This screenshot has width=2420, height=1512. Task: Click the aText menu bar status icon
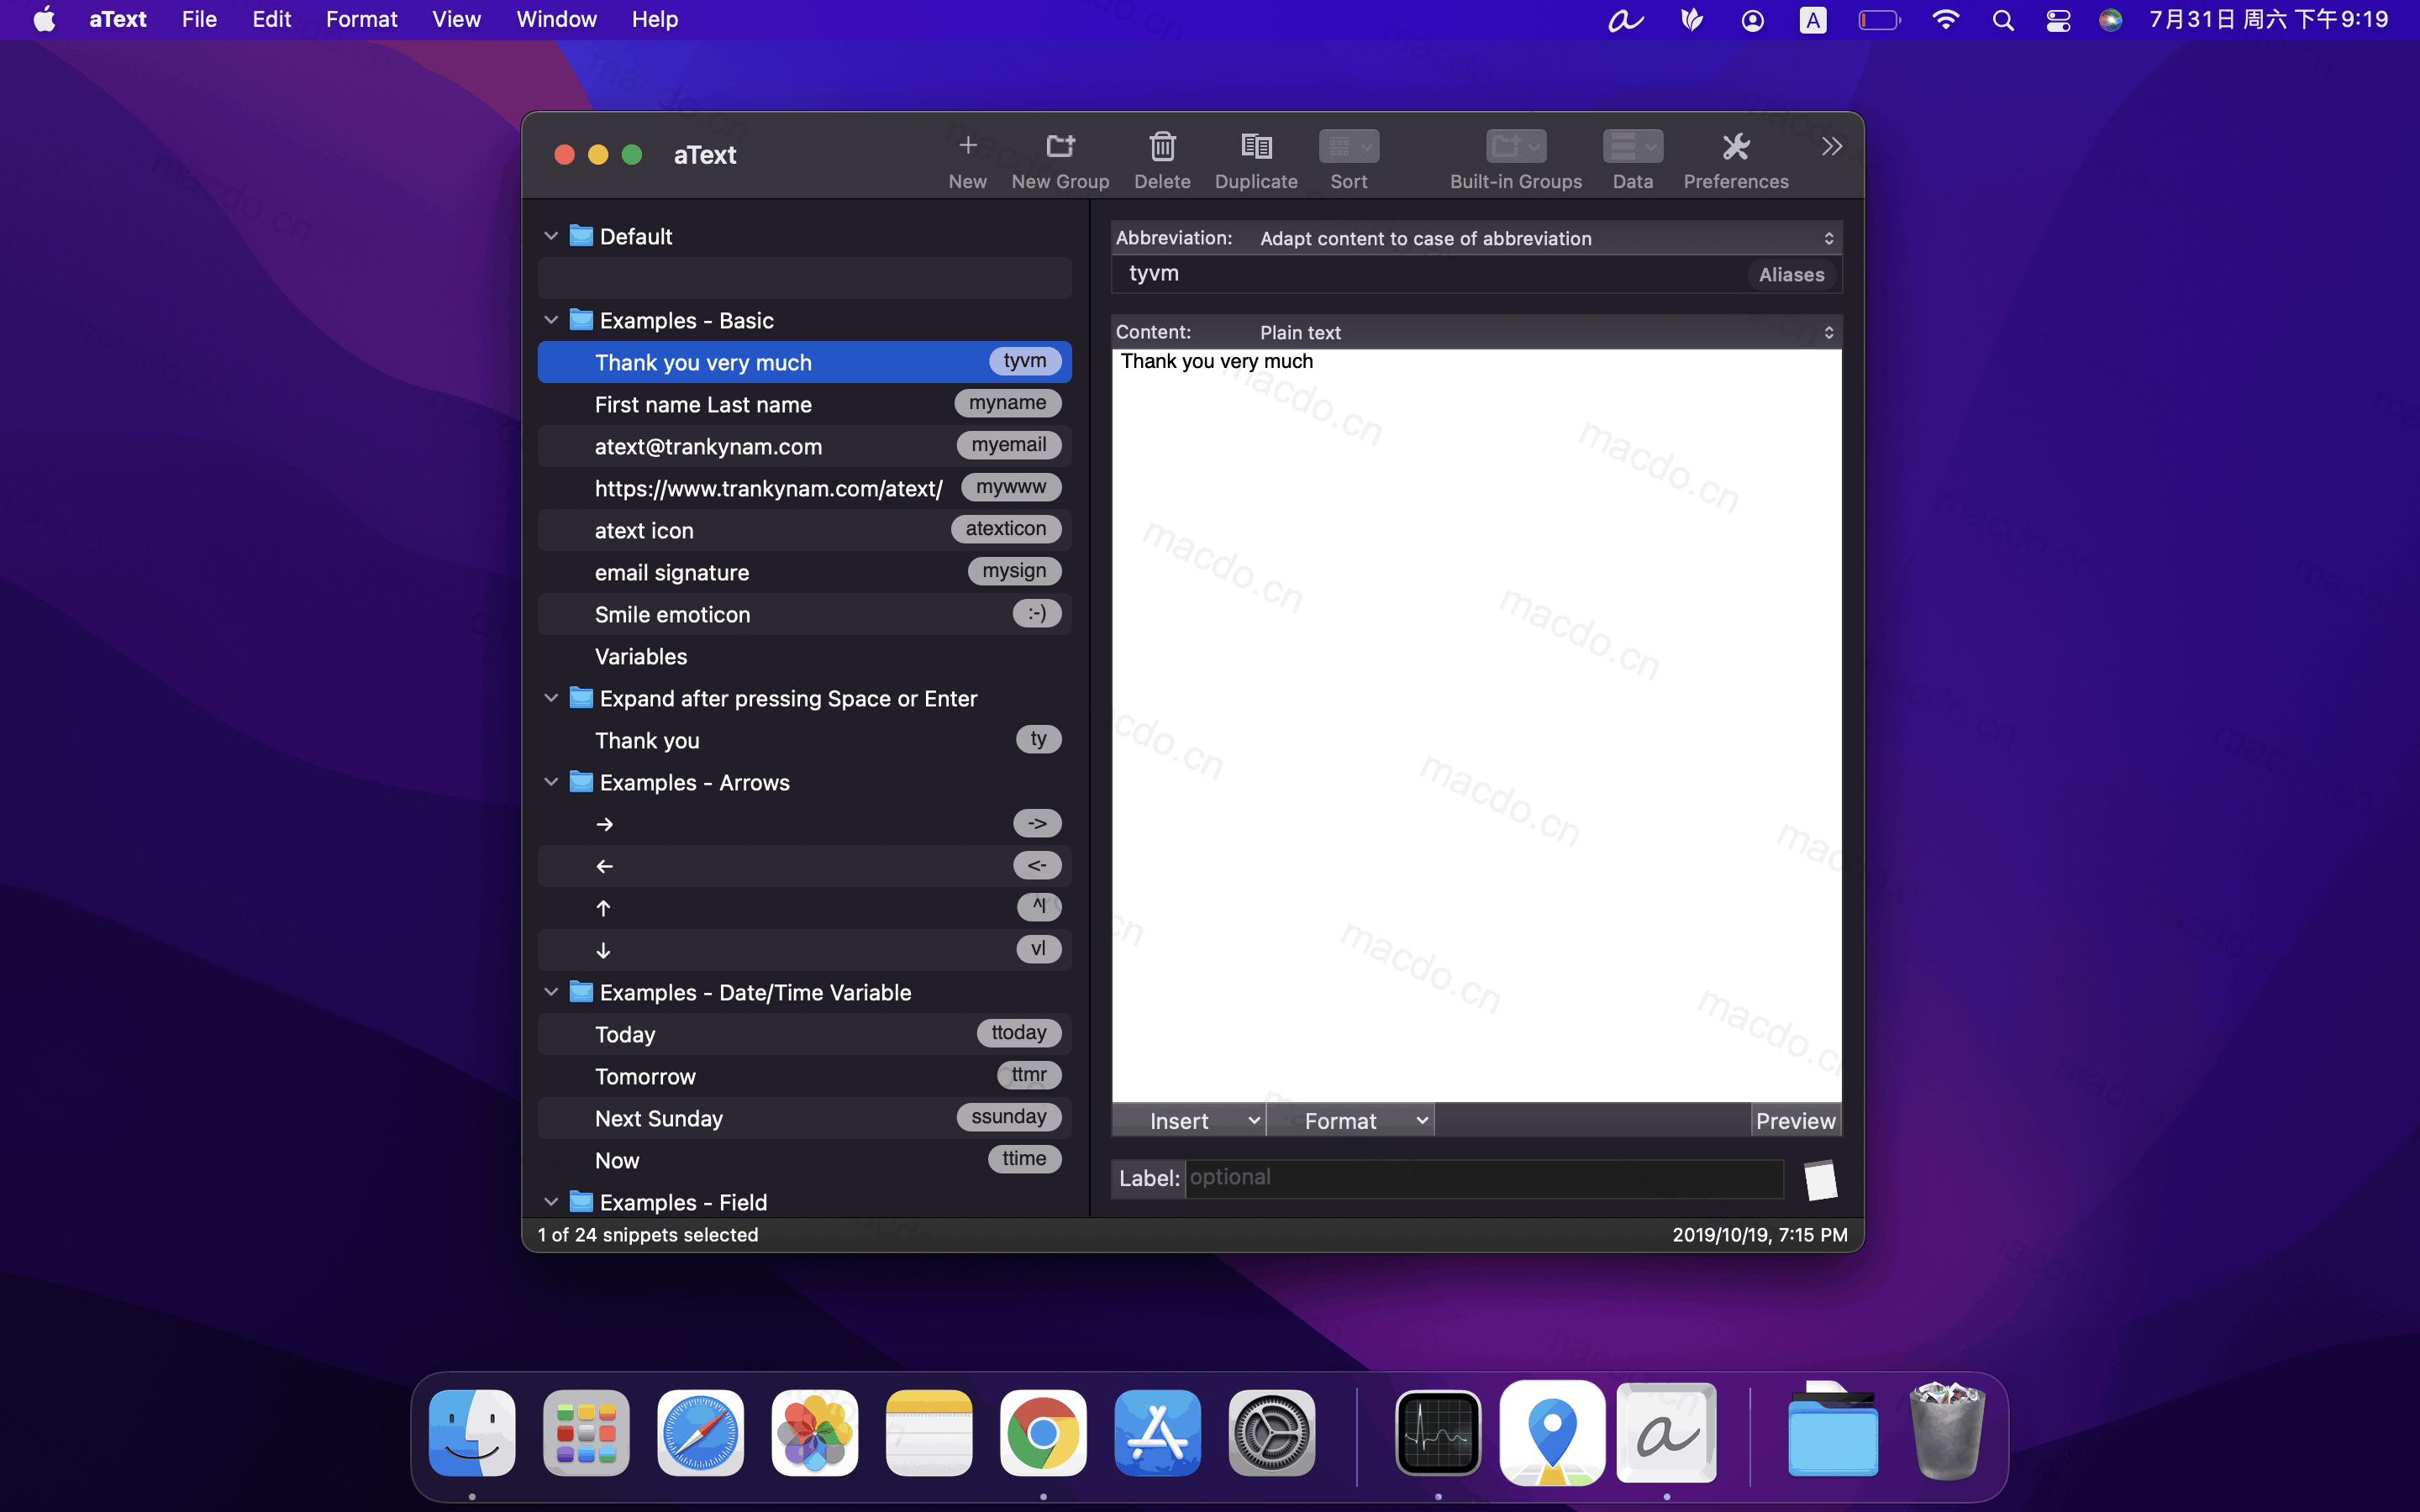1626,20
